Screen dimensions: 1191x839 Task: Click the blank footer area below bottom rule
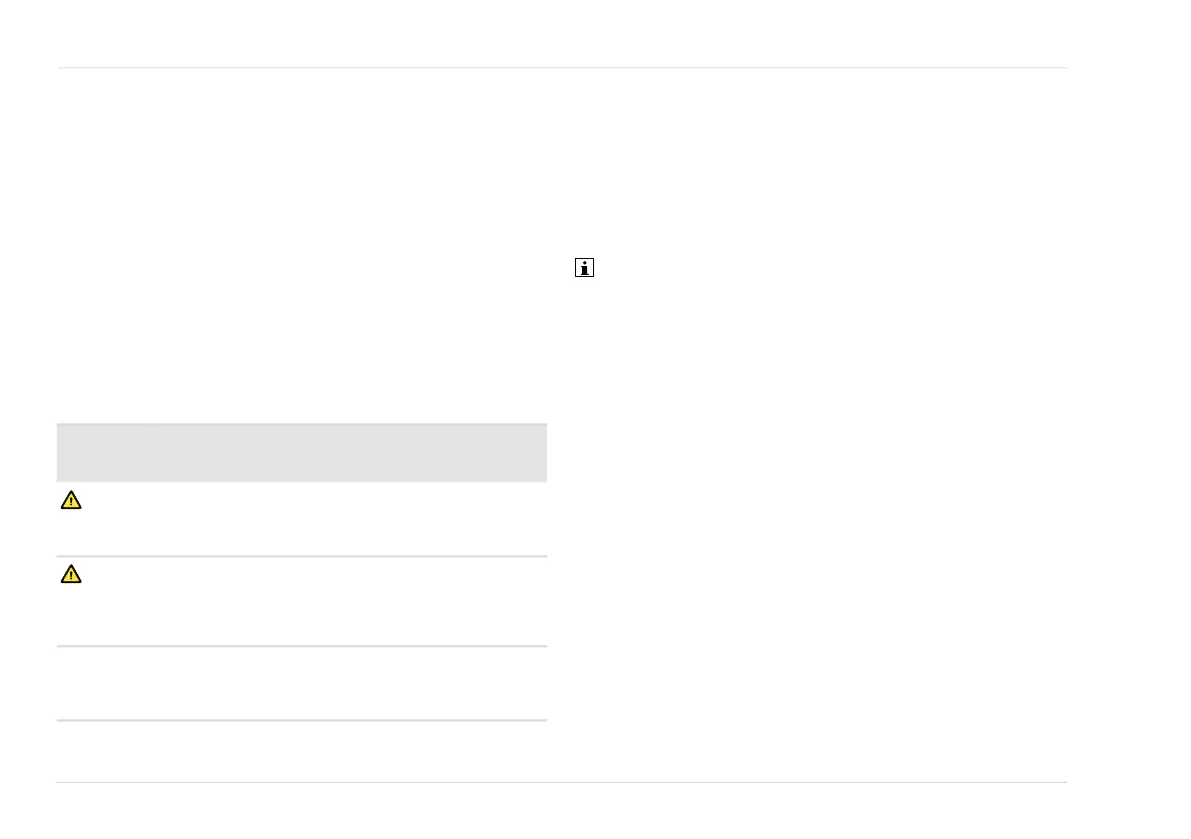tap(561, 811)
